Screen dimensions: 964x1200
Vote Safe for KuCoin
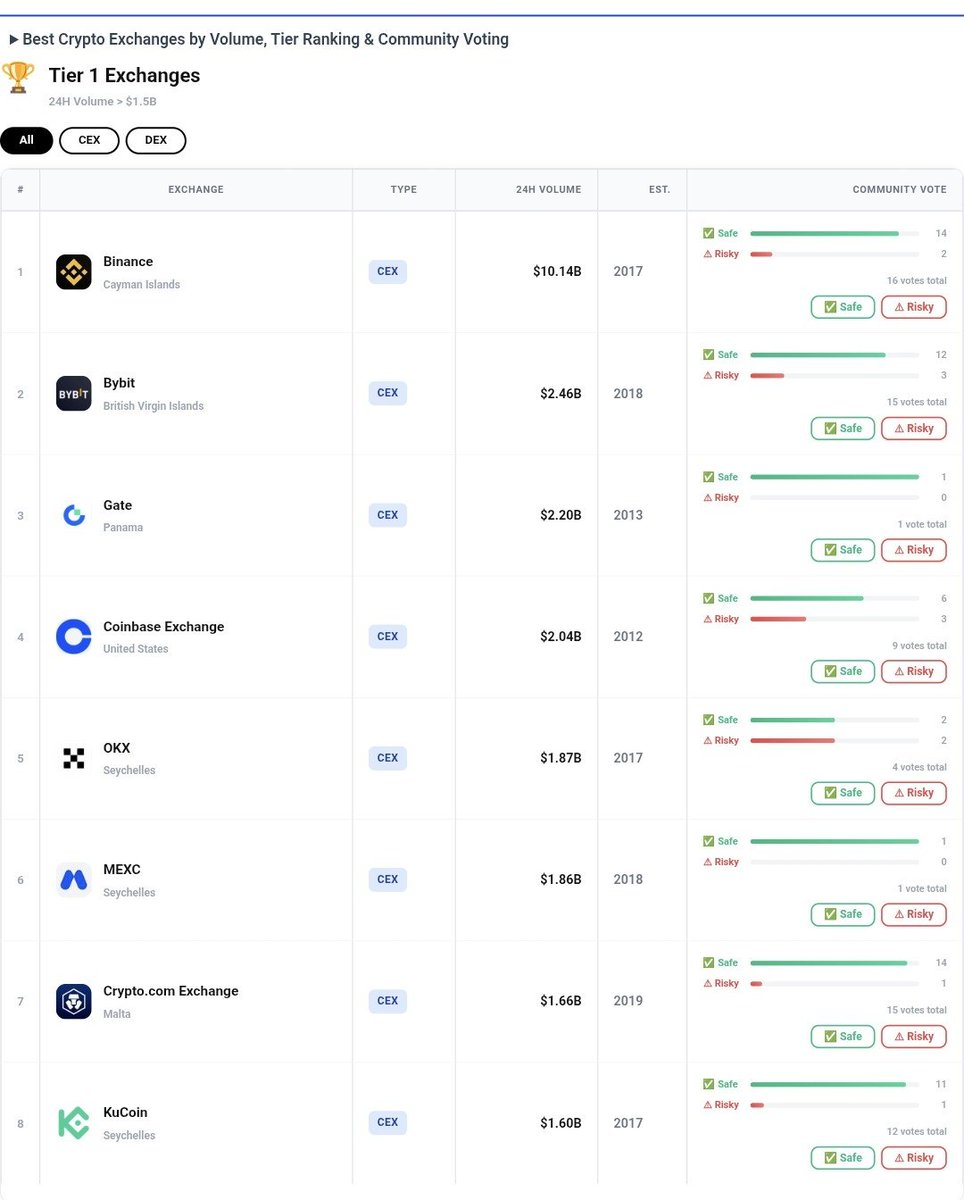click(x=843, y=1158)
